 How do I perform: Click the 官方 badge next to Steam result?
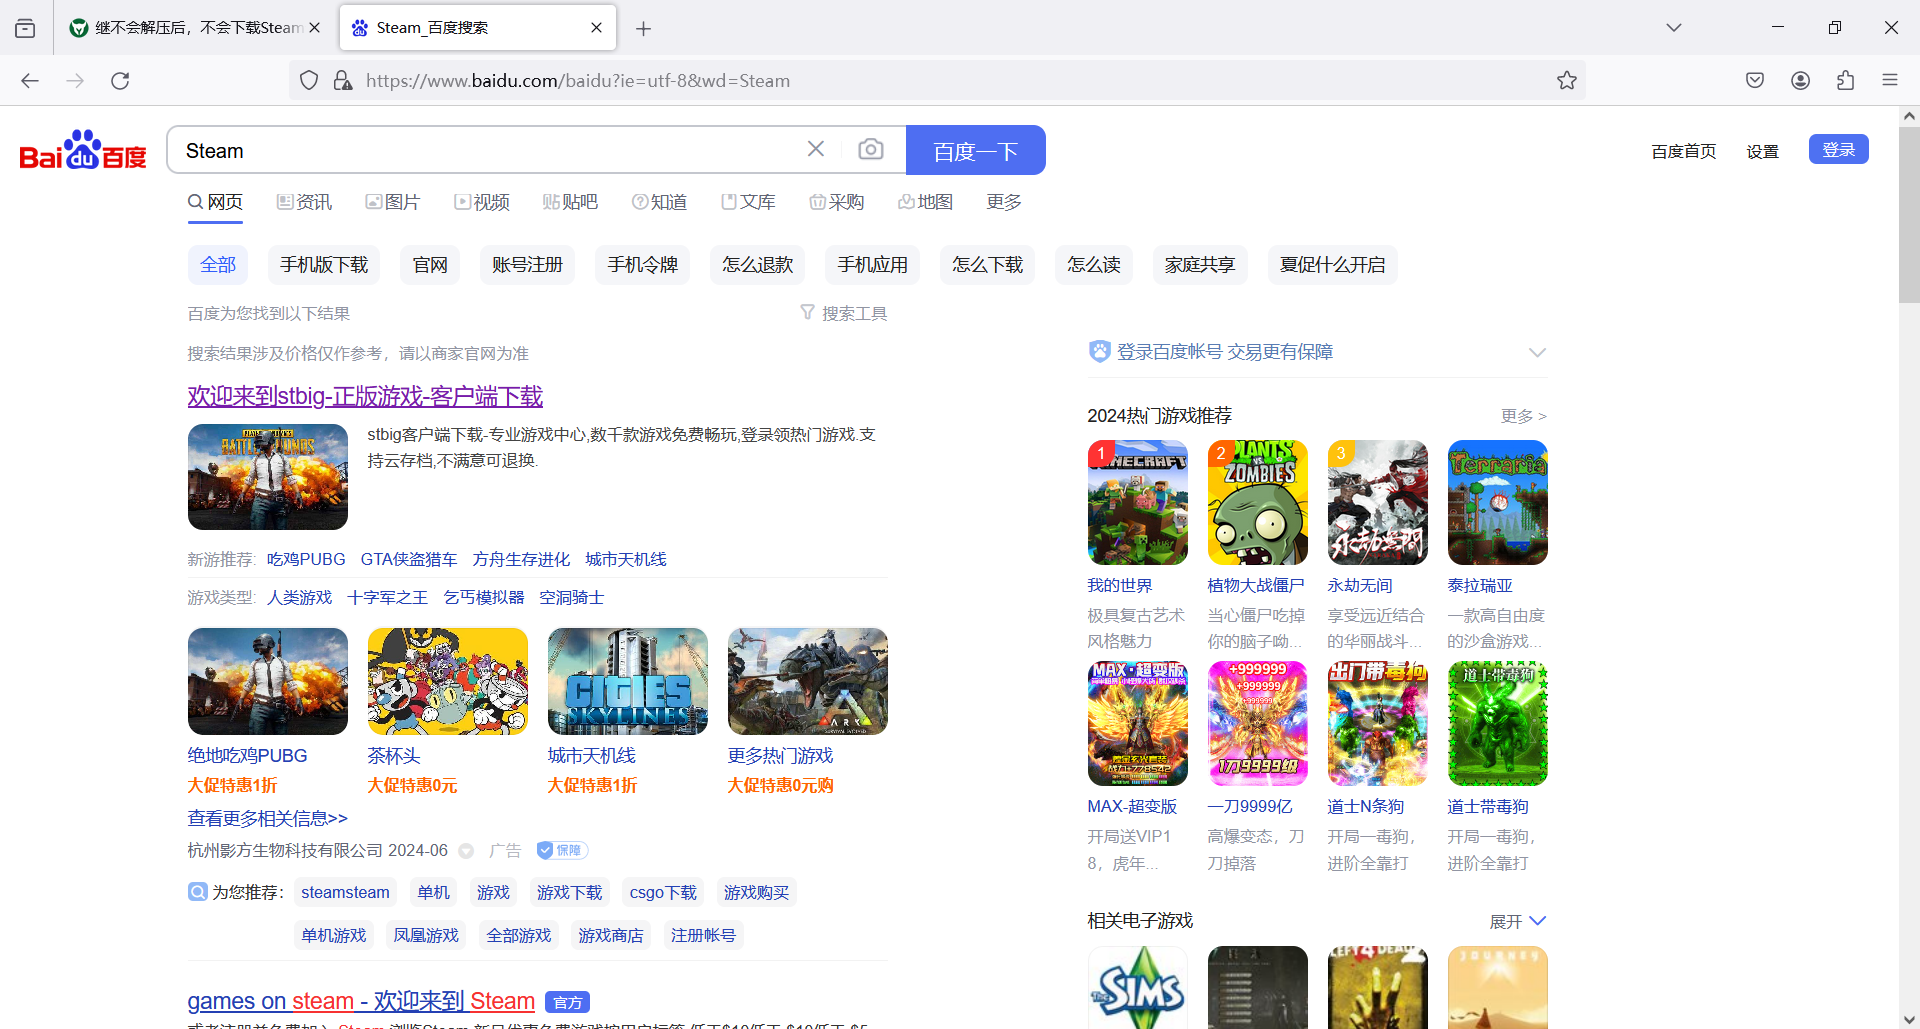pyautogui.click(x=568, y=1002)
